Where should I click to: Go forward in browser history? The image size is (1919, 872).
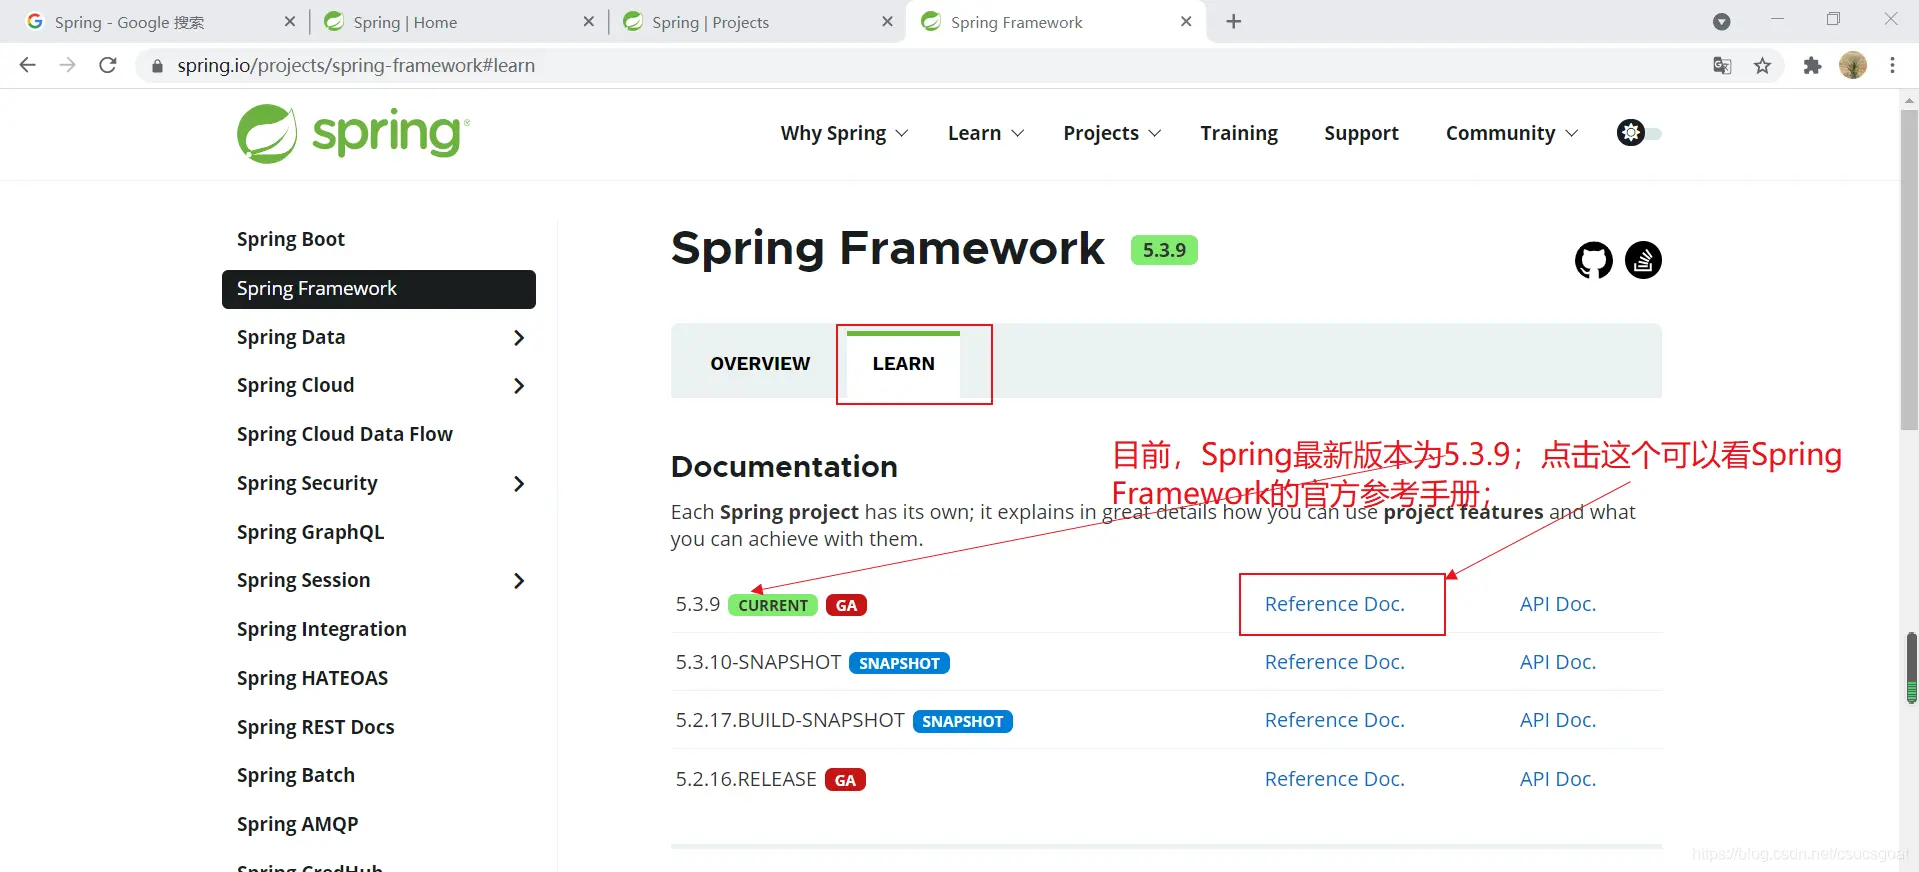click(x=68, y=65)
